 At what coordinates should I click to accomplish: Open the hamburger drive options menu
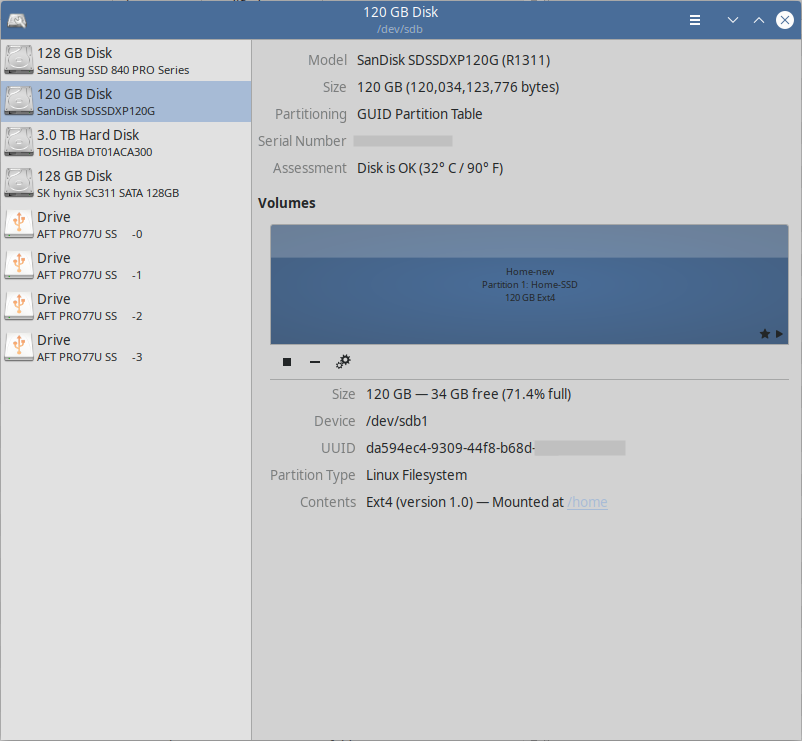click(x=695, y=20)
